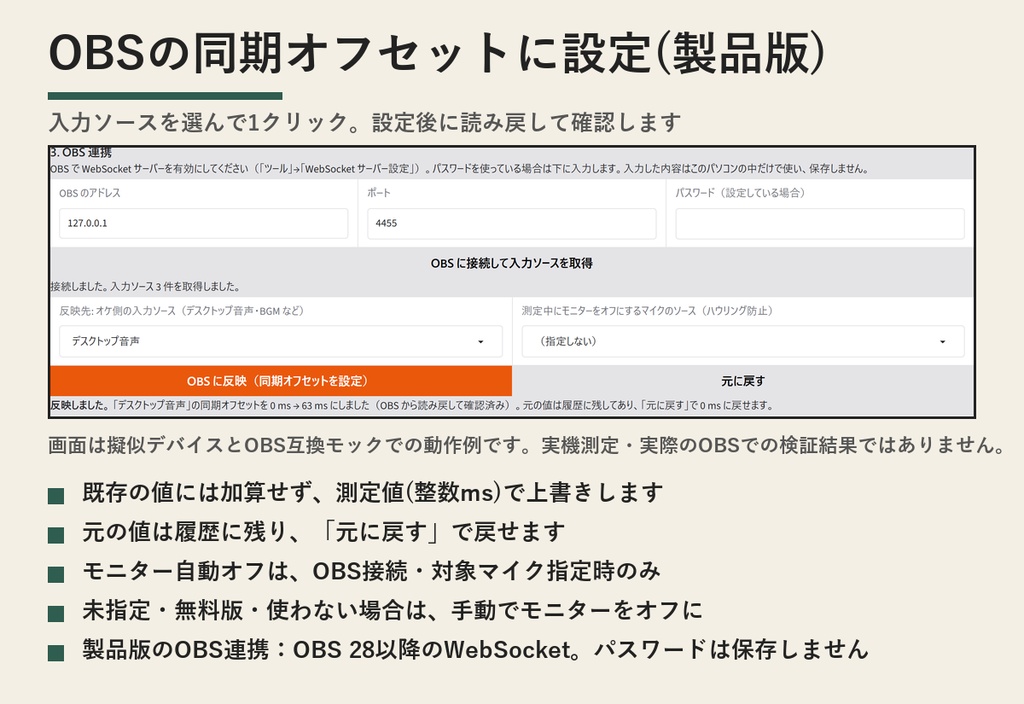Open the (指定しない) mic source selector
This screenshot has width=1024, height=704.
(743, 342)
